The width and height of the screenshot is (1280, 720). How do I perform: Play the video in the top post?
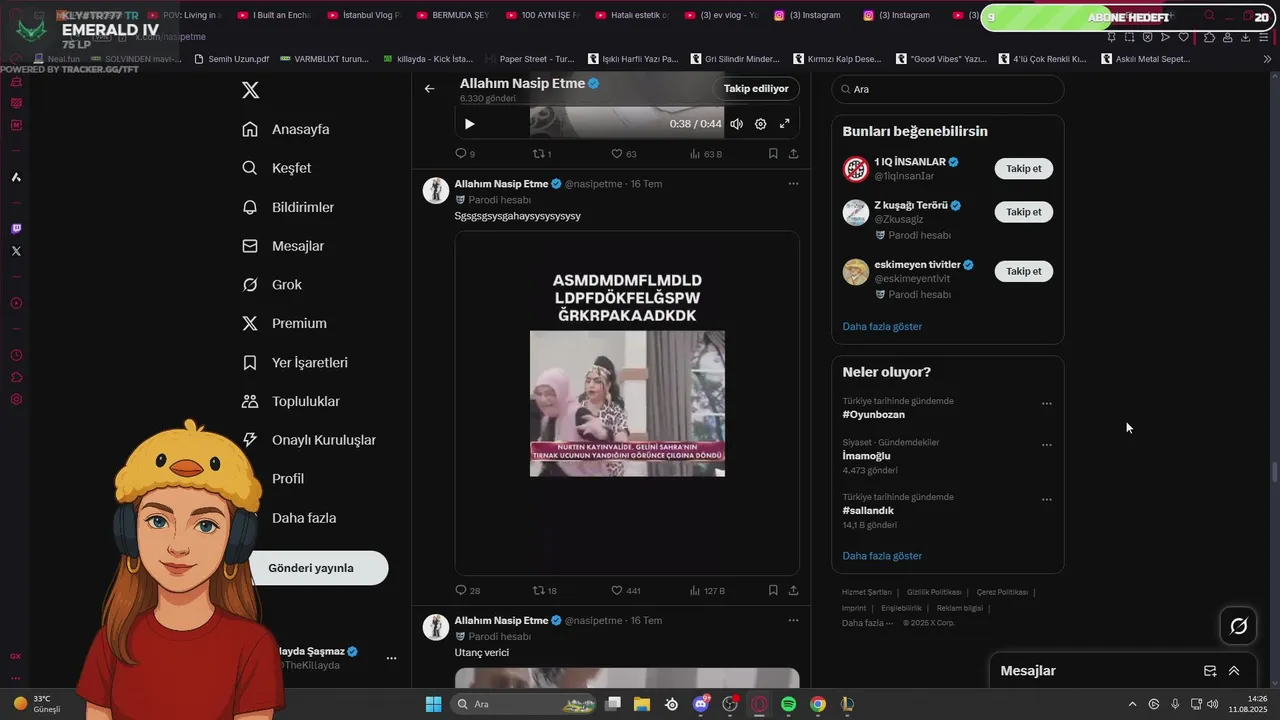tap(469, 124)
